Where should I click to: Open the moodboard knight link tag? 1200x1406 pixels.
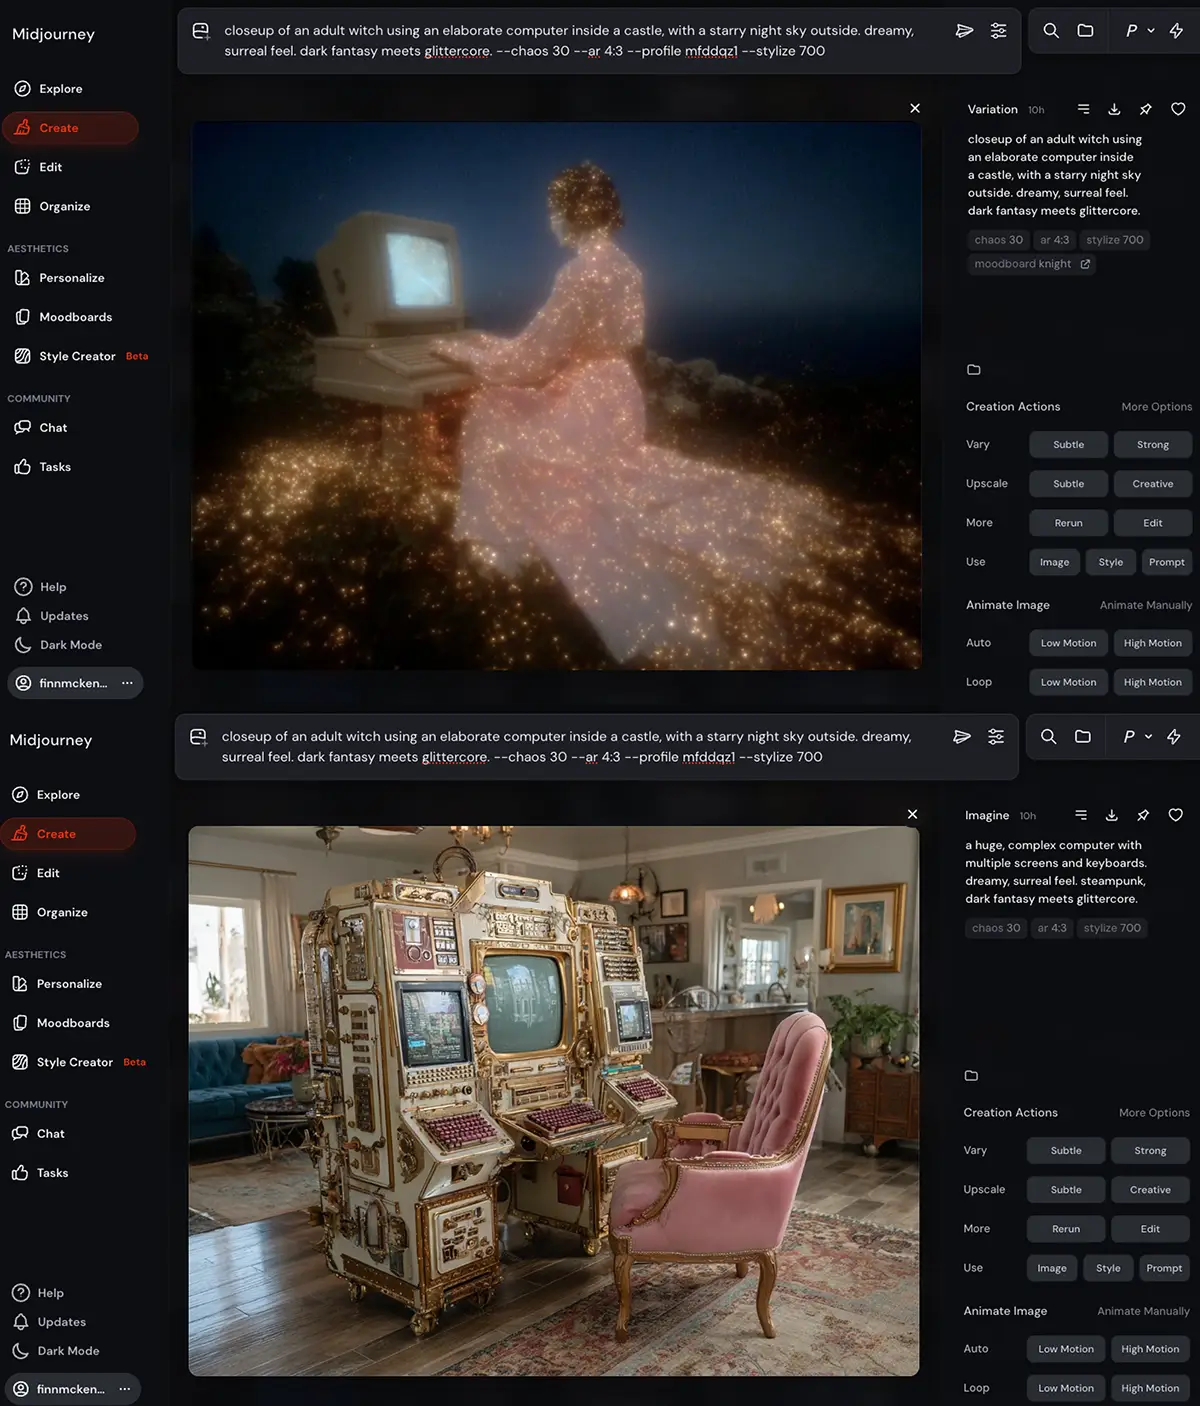(x=1031, y=264)
